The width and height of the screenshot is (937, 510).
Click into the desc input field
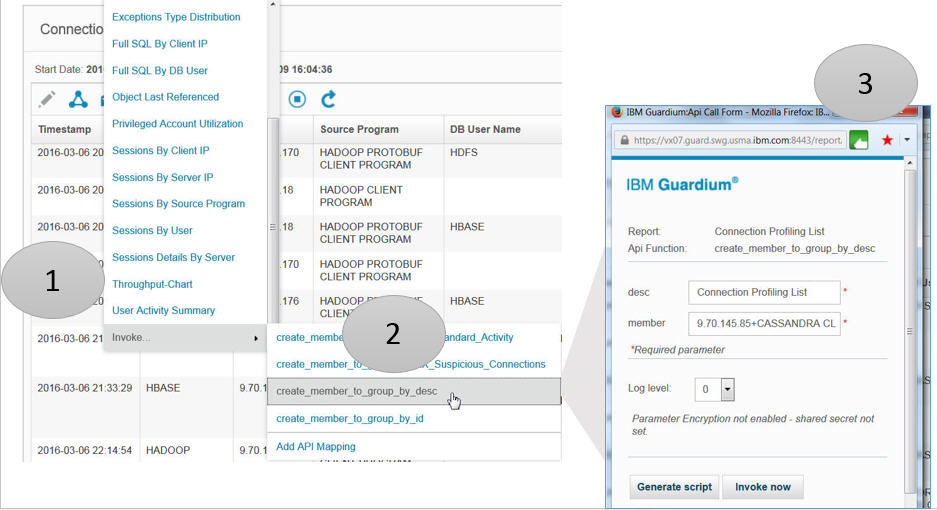click(x=764, y=292)
